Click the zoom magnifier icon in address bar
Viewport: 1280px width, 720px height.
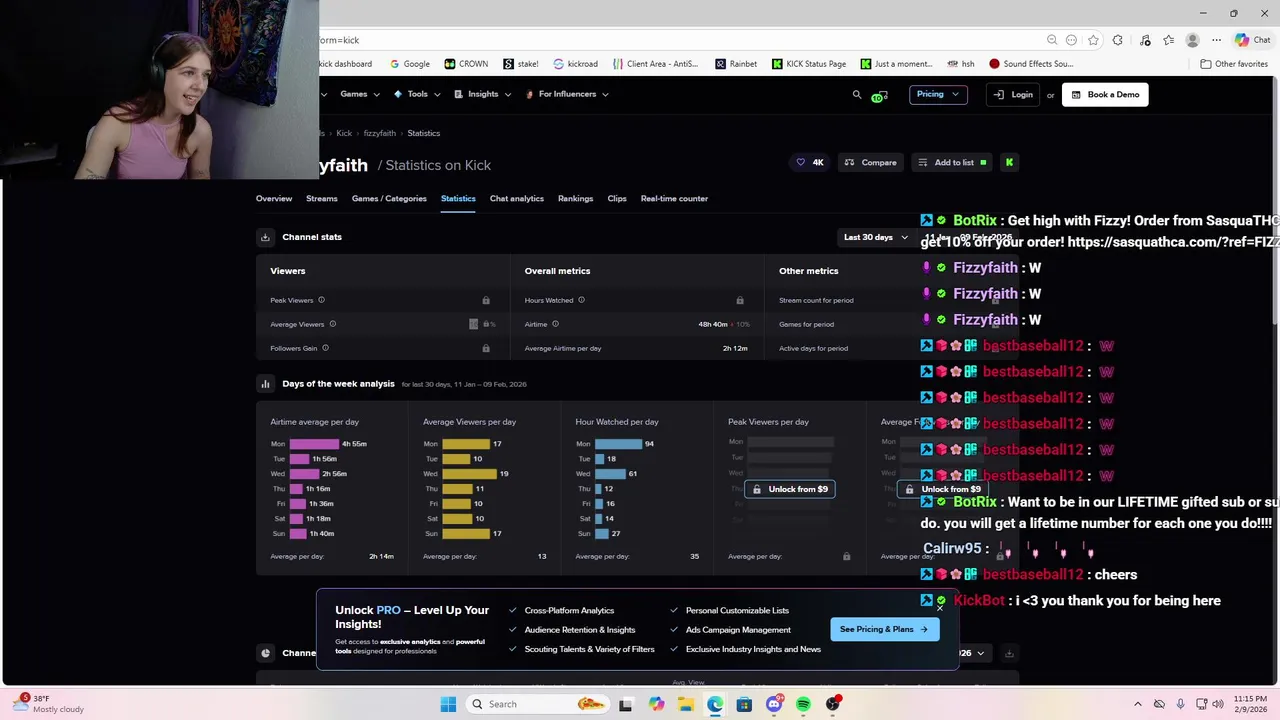[1052, 40]
